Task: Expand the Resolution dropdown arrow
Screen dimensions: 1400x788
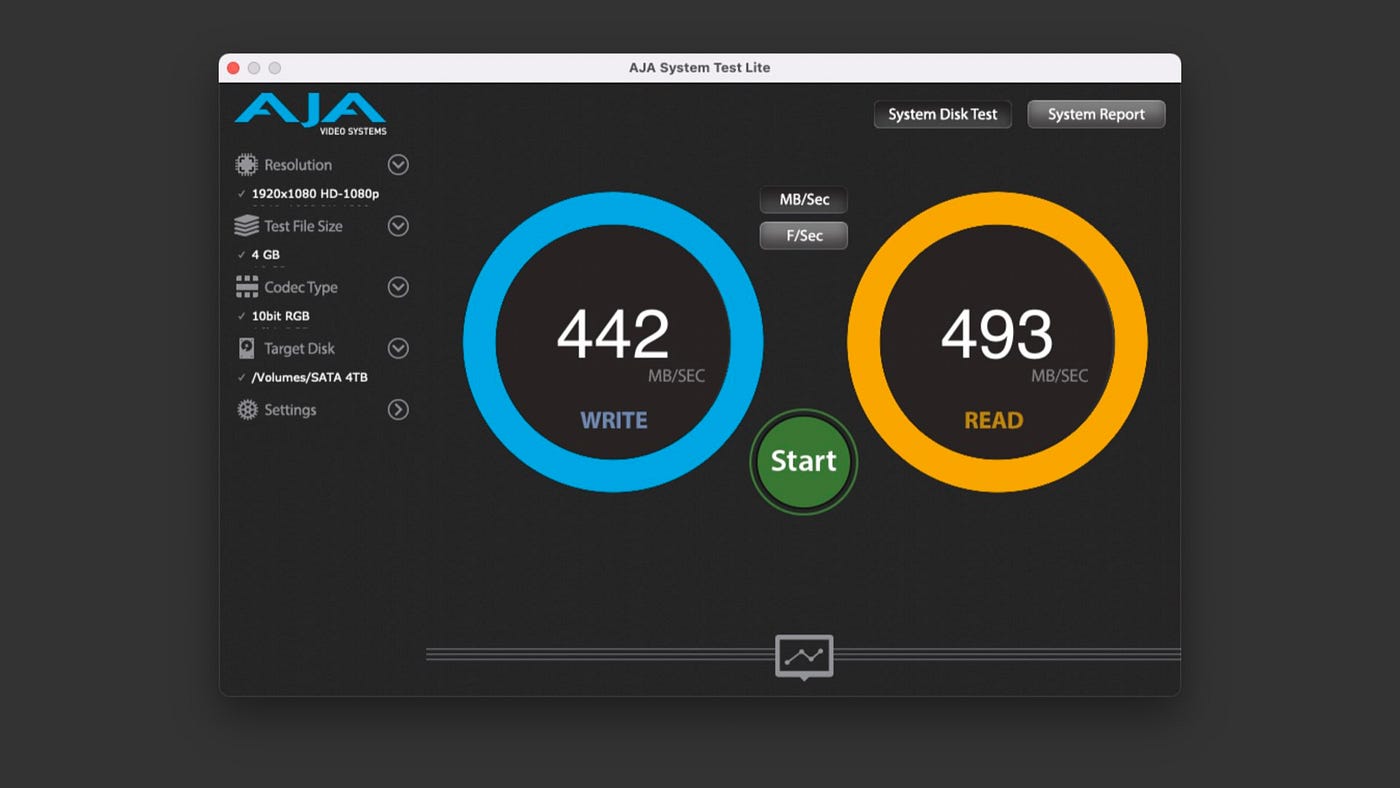Action: [x=398, y=165]
